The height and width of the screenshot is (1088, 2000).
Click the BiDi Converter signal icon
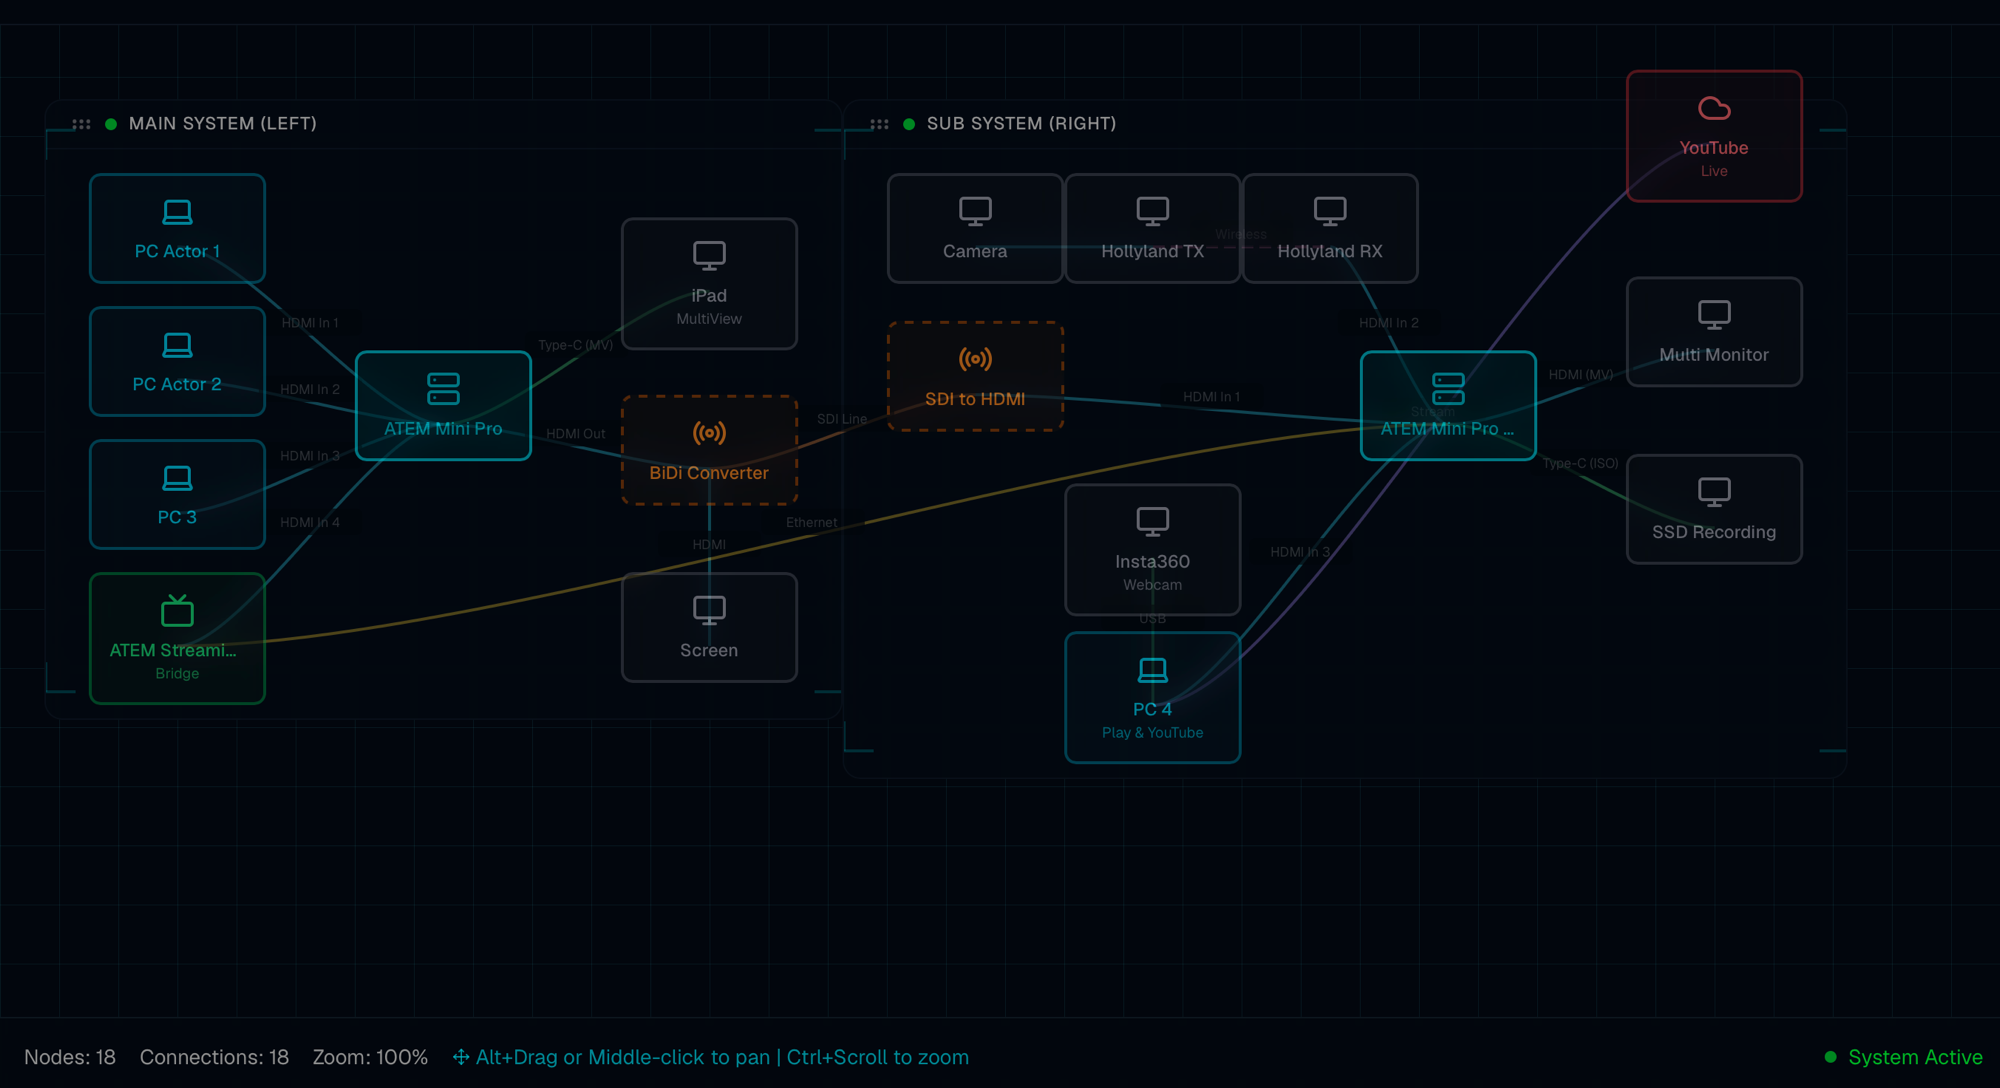[x=709, y=433]
